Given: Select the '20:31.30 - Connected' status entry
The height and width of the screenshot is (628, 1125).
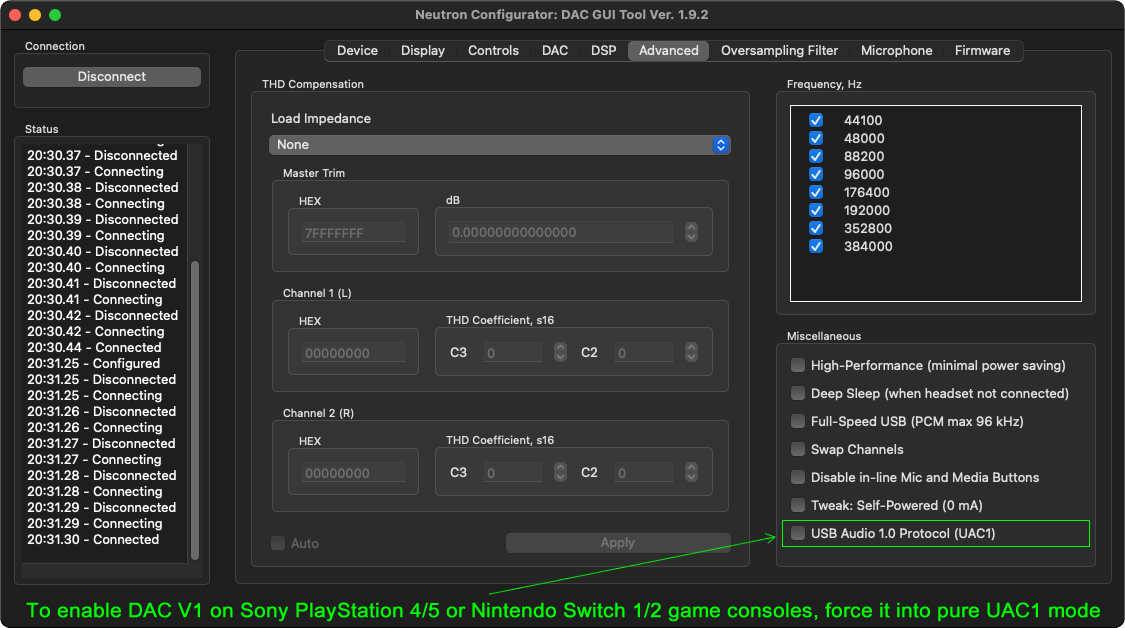Looking at the screenshot, I should [93, 540].
